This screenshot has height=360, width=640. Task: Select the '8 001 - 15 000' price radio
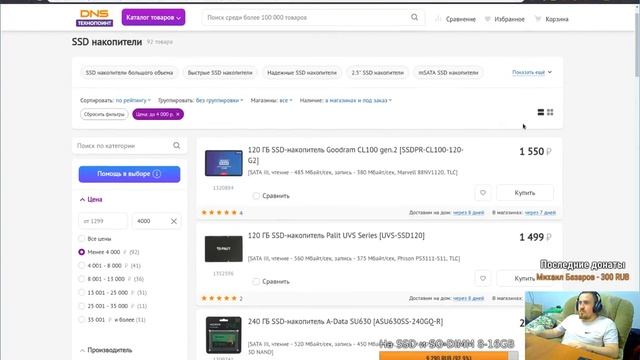[x=82, y=279]
